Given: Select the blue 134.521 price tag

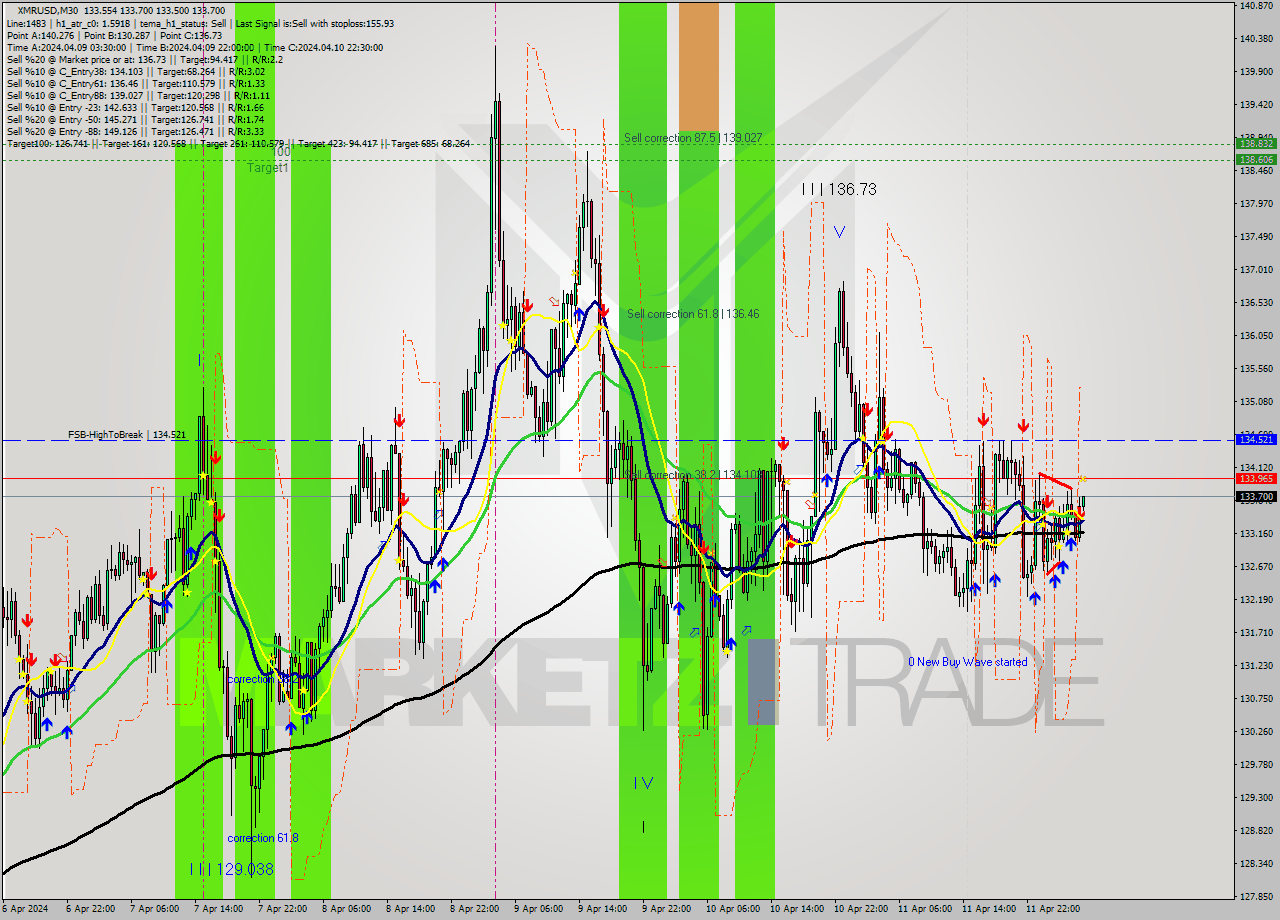Looking at the screenshot, I should (1256, 439).
